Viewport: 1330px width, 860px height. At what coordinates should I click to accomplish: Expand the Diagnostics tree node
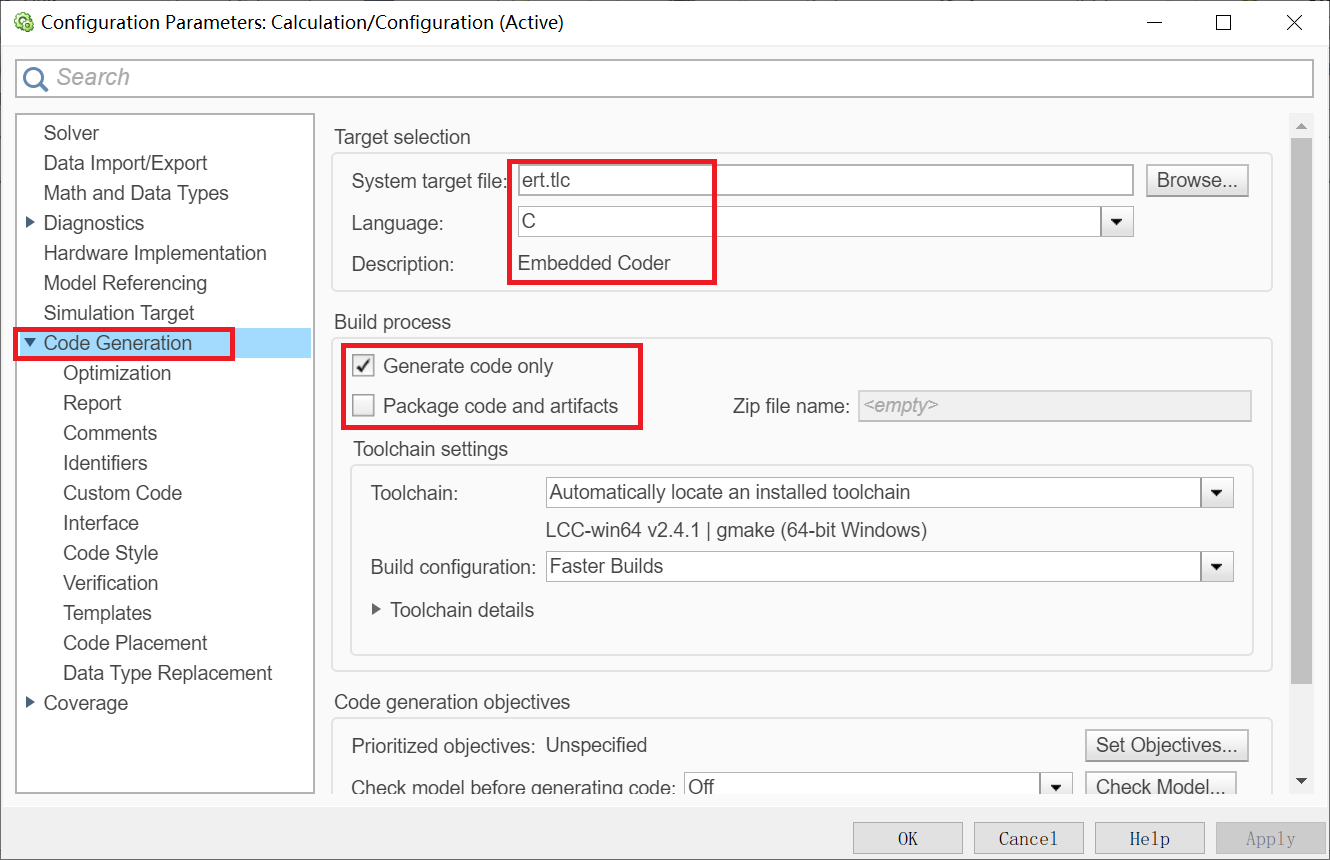click(30, 223)
